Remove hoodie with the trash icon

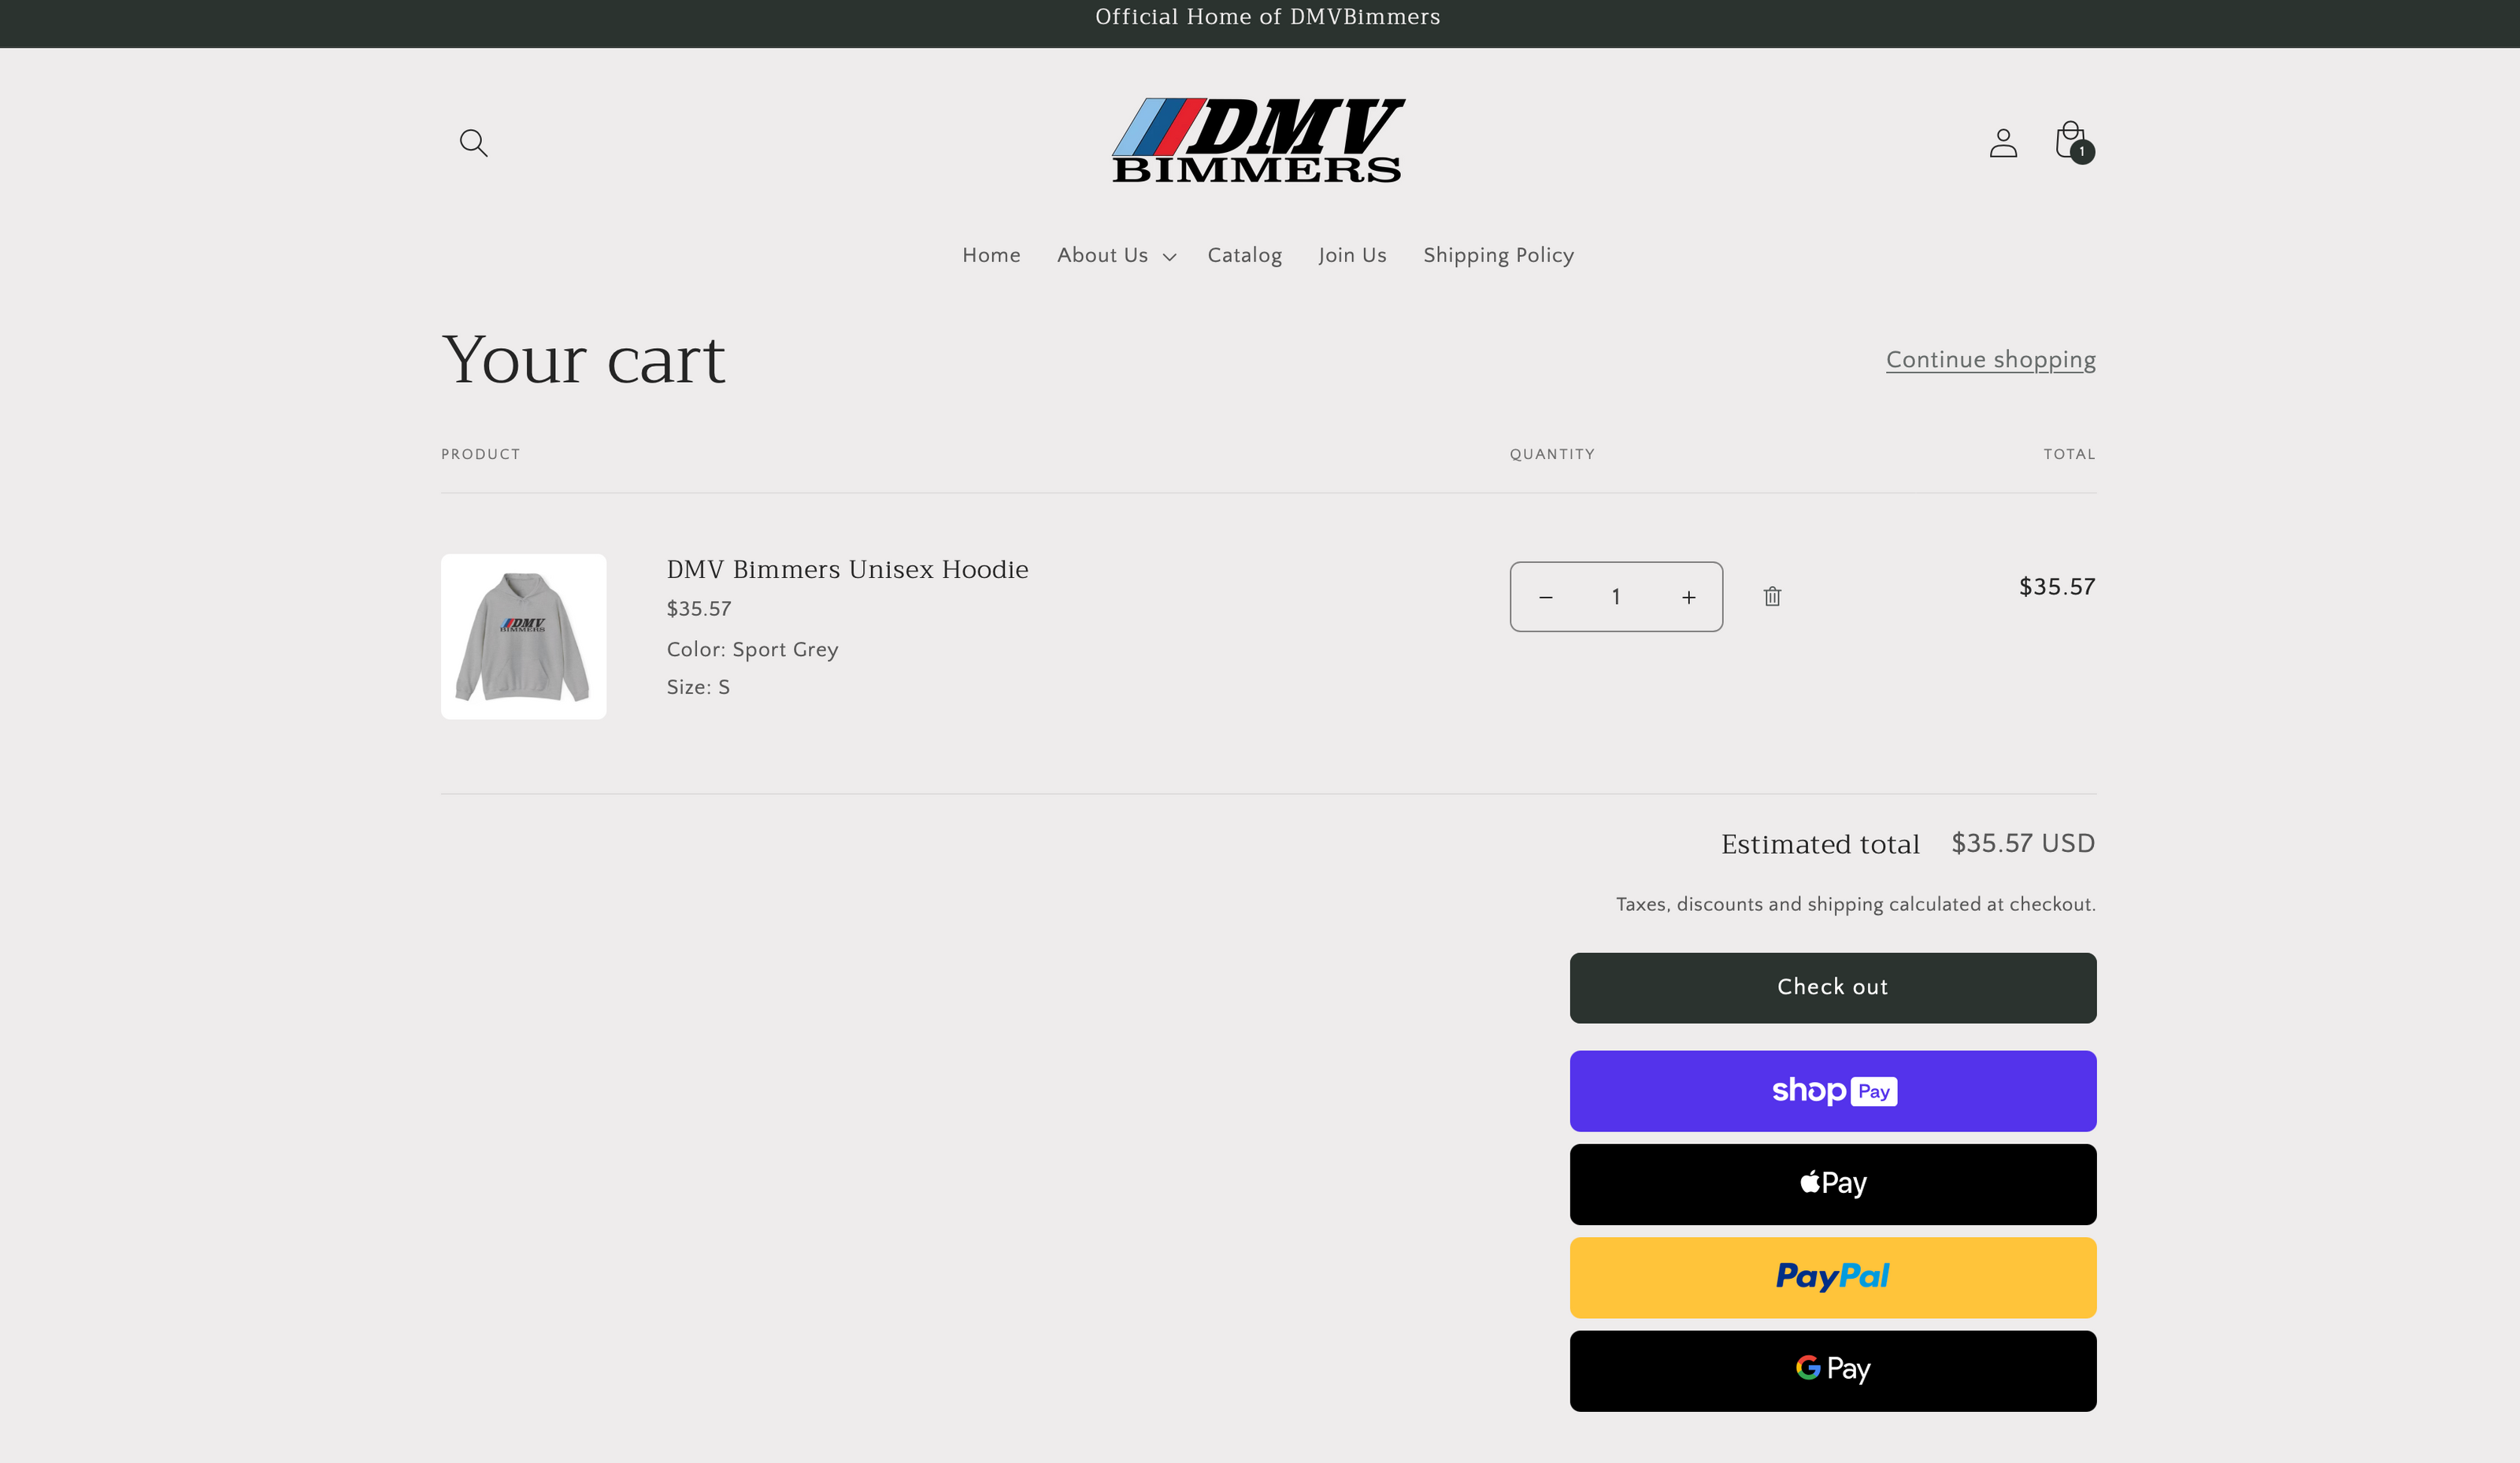tap(1772, 597)
